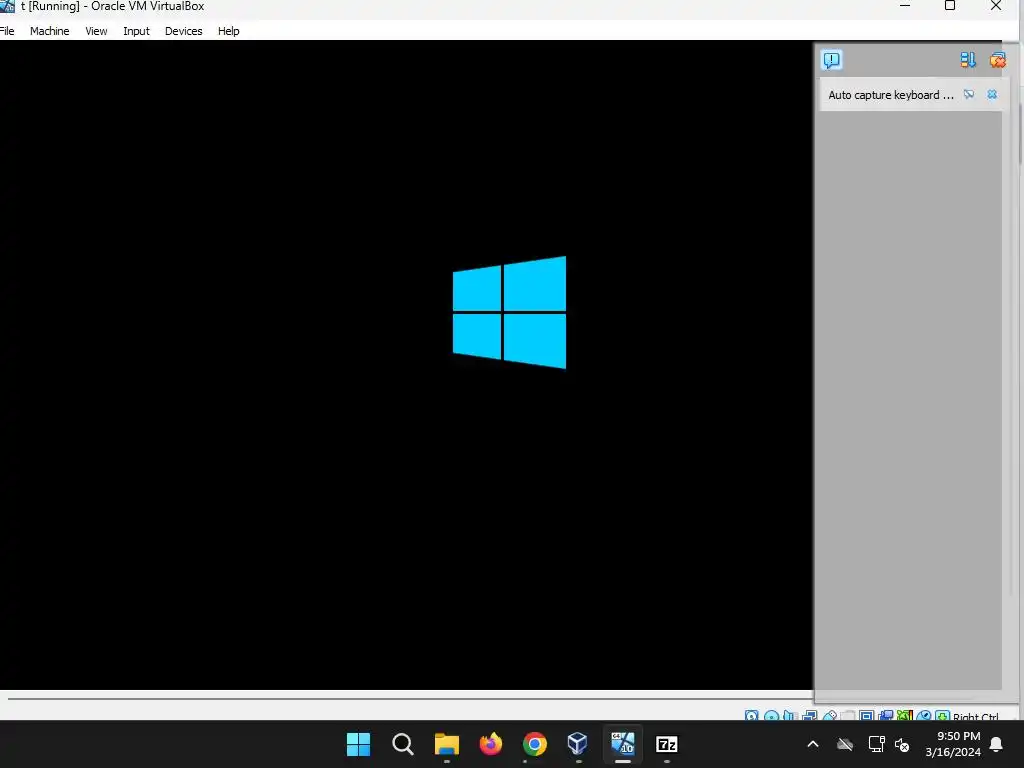Click the mouse integration status icon

924,716
